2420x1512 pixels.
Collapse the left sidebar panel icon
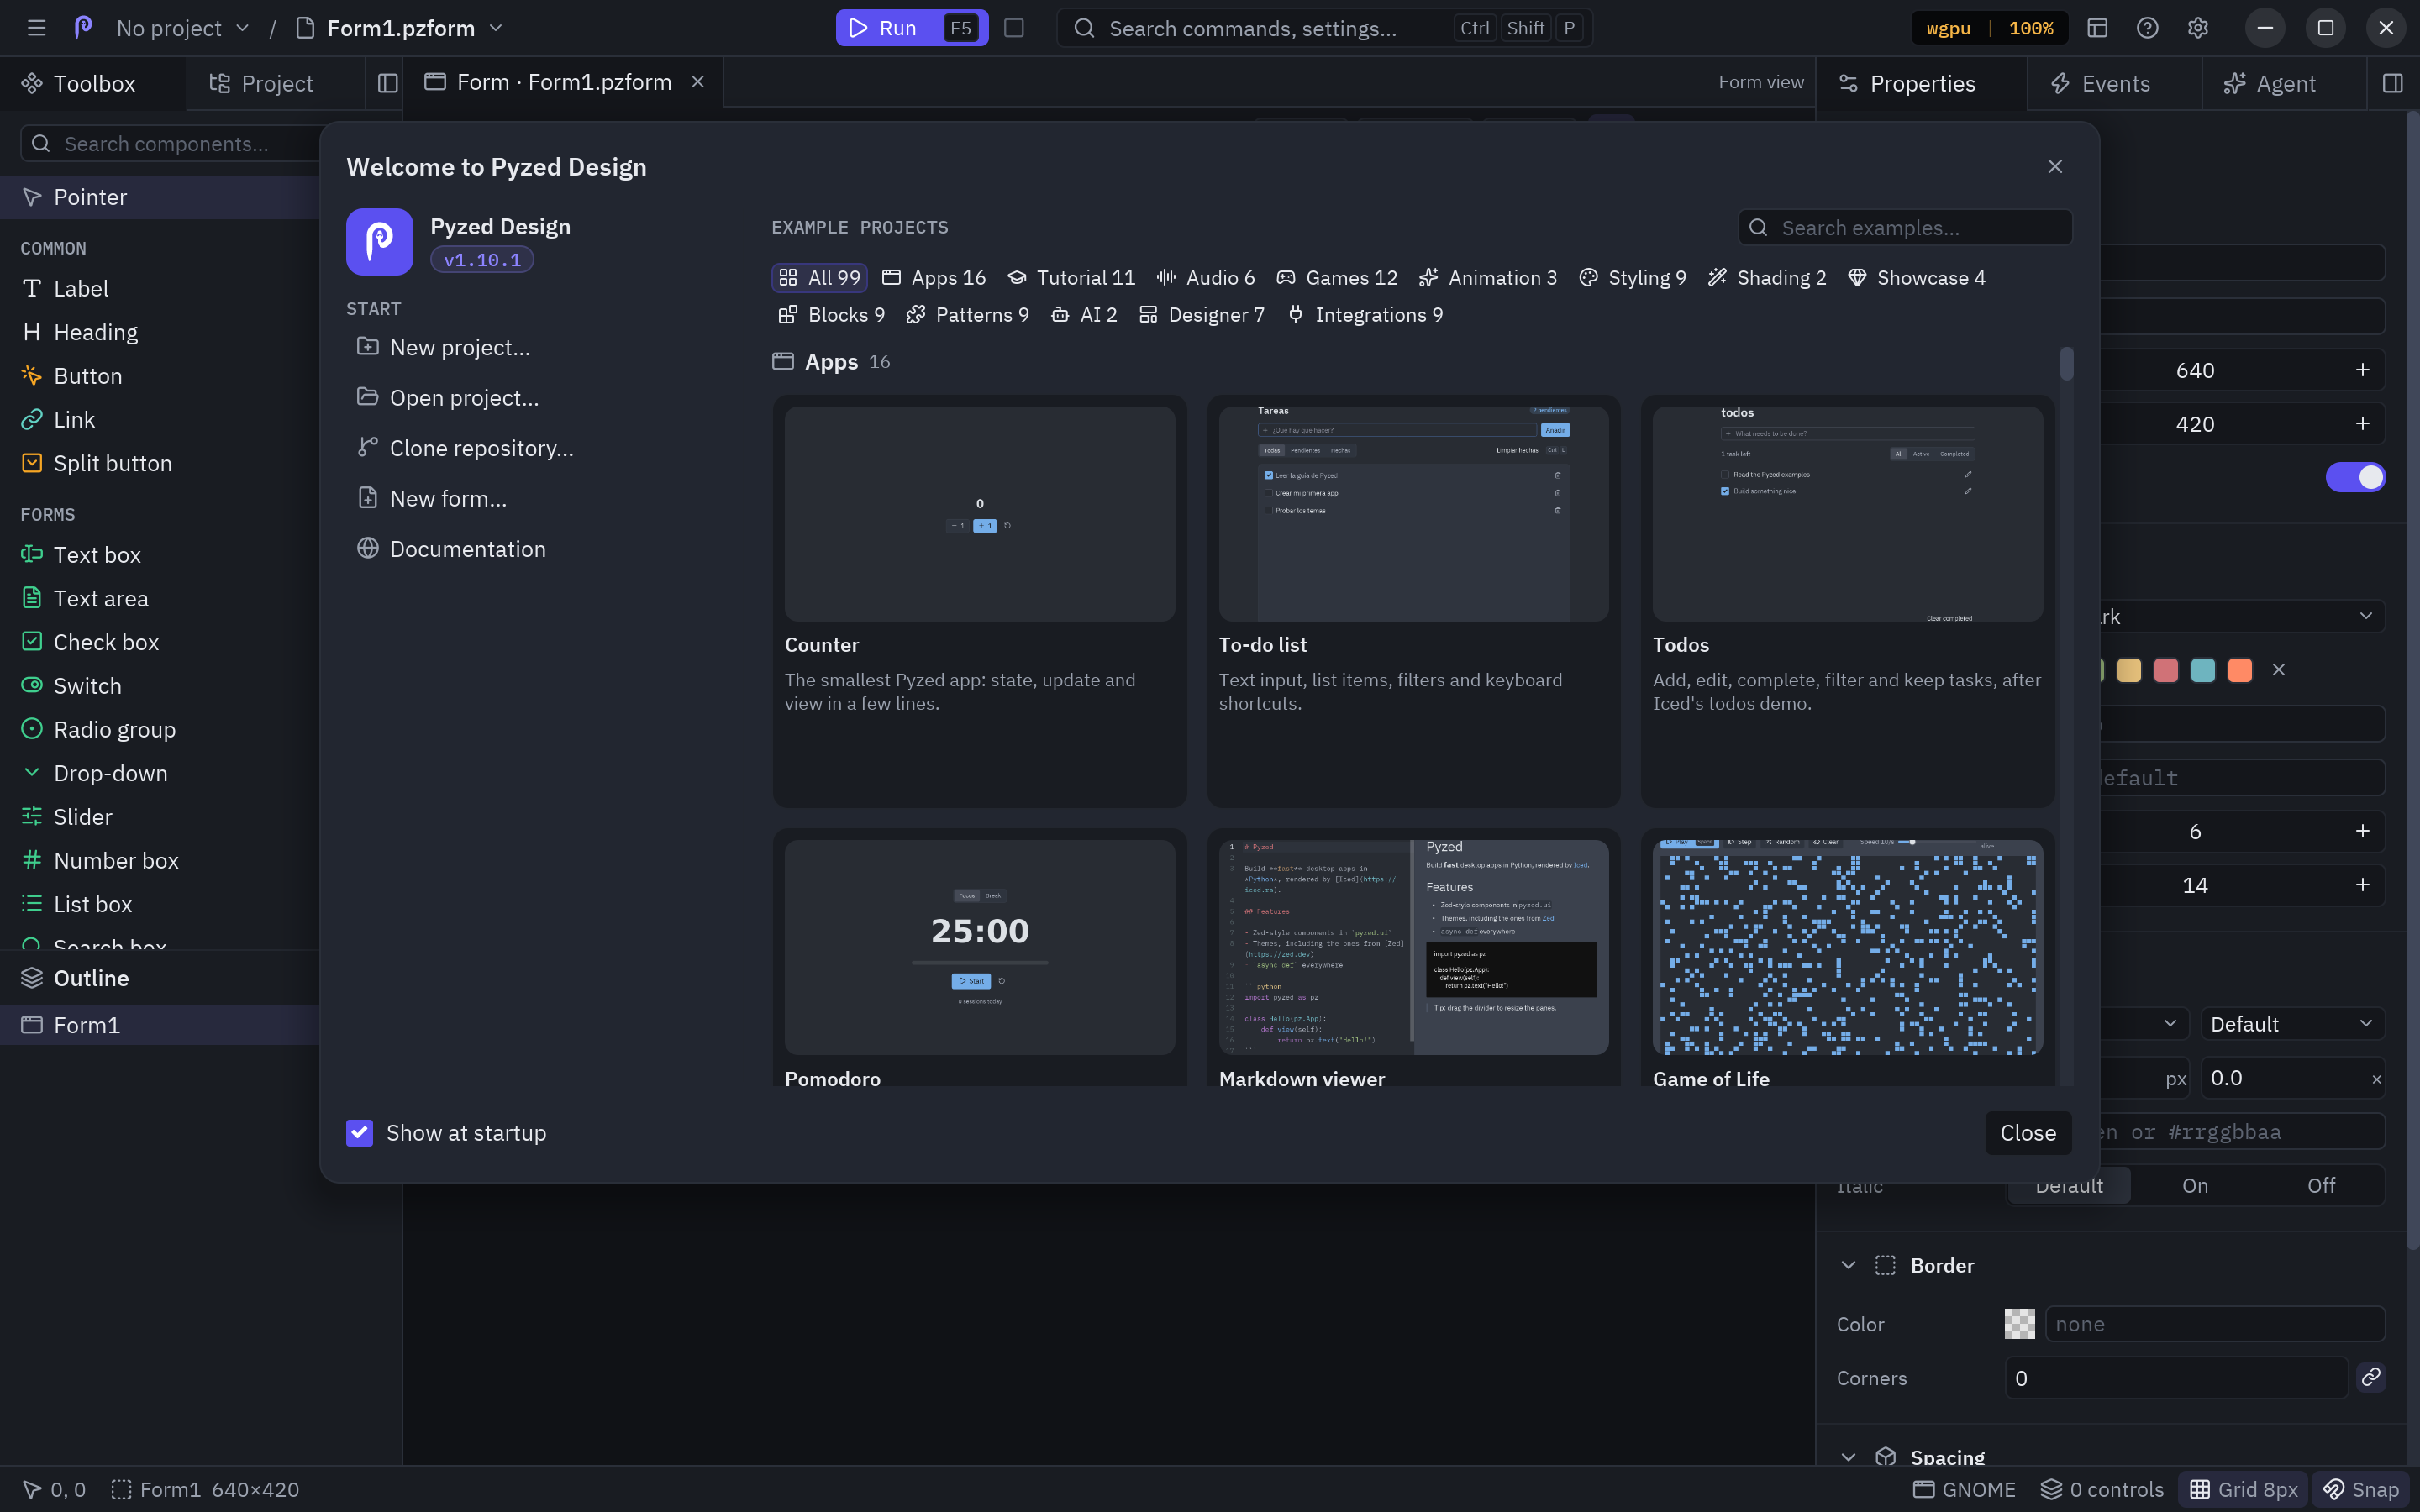[x=388, y=83]
